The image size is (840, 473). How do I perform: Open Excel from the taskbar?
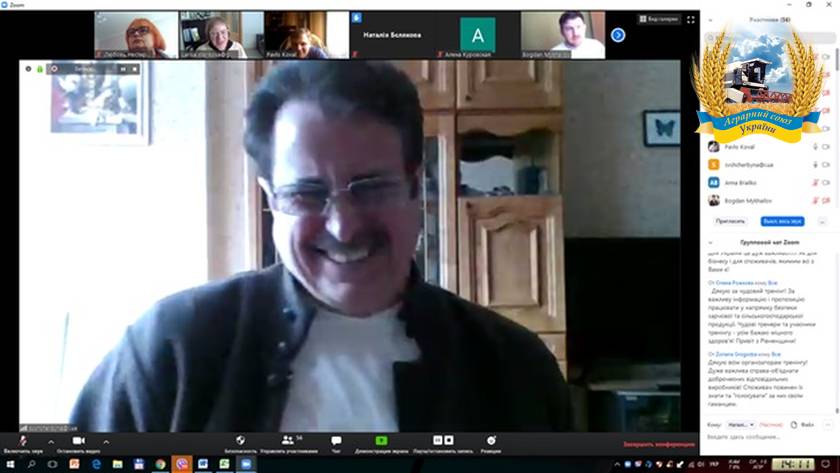point(224,464)
